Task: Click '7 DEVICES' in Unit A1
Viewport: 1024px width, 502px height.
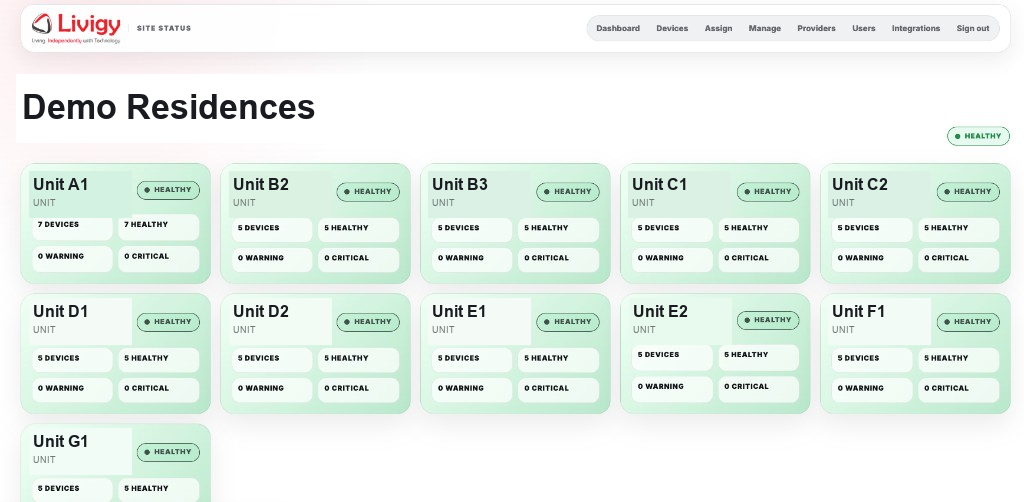Action: [x=72, y=227]
